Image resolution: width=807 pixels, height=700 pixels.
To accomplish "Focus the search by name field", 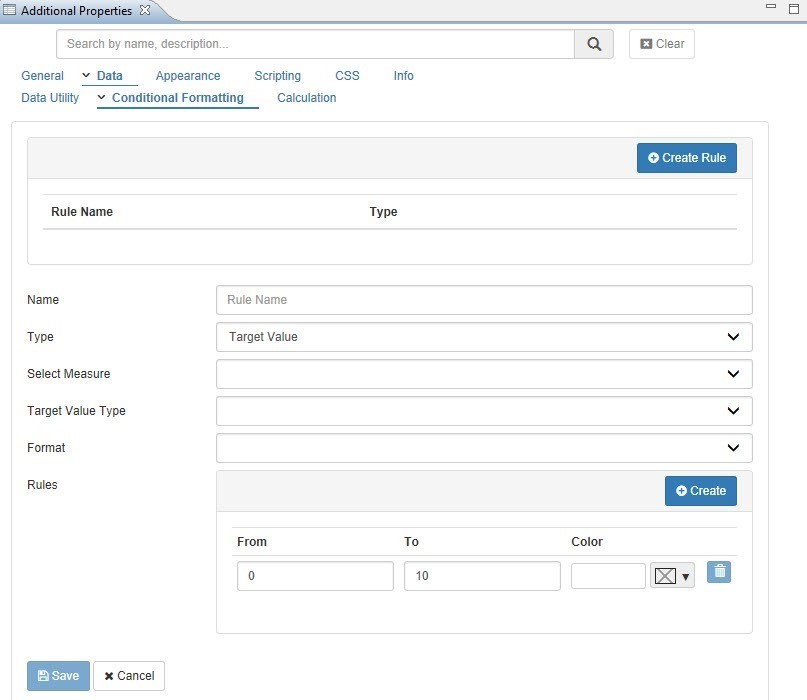I will click(315, 44).
